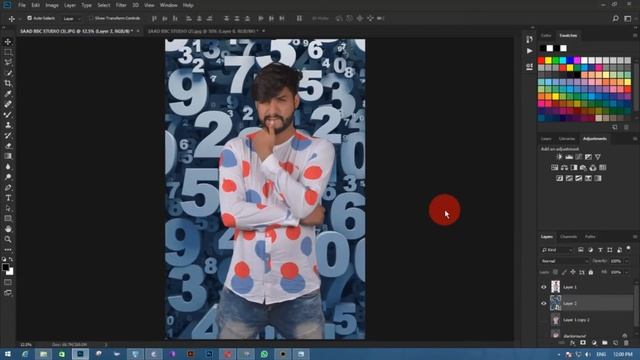640x360 pixels.
Task: Show Layer 1 copy 2 visibility box
Action: pos(544,320)
